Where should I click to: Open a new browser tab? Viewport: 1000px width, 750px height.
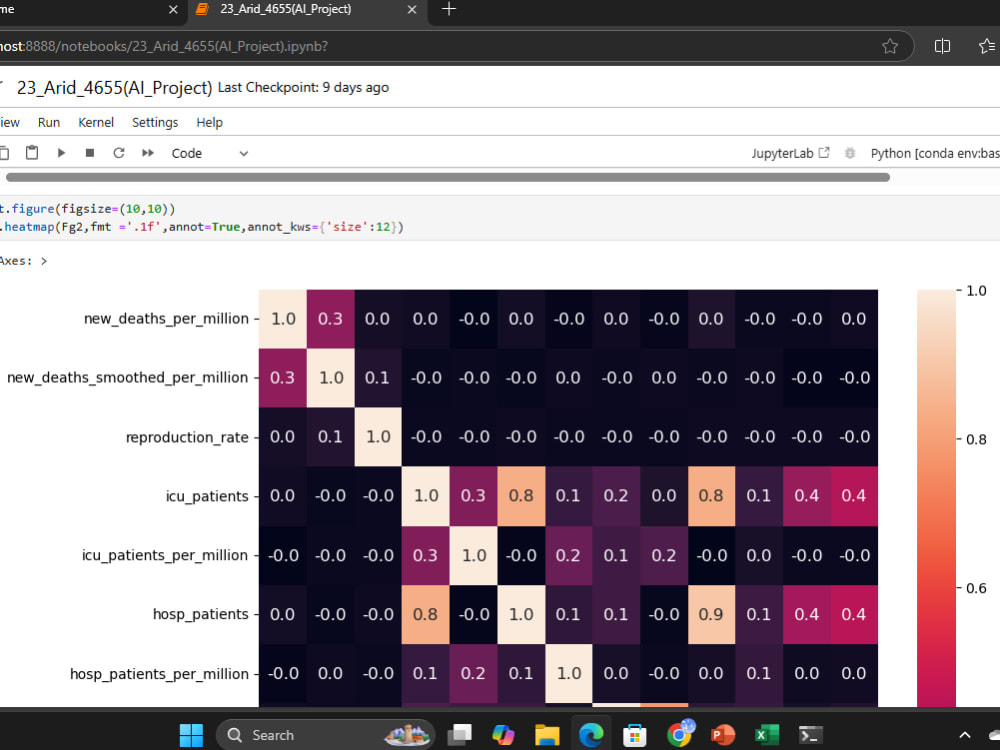coord(449,9)
